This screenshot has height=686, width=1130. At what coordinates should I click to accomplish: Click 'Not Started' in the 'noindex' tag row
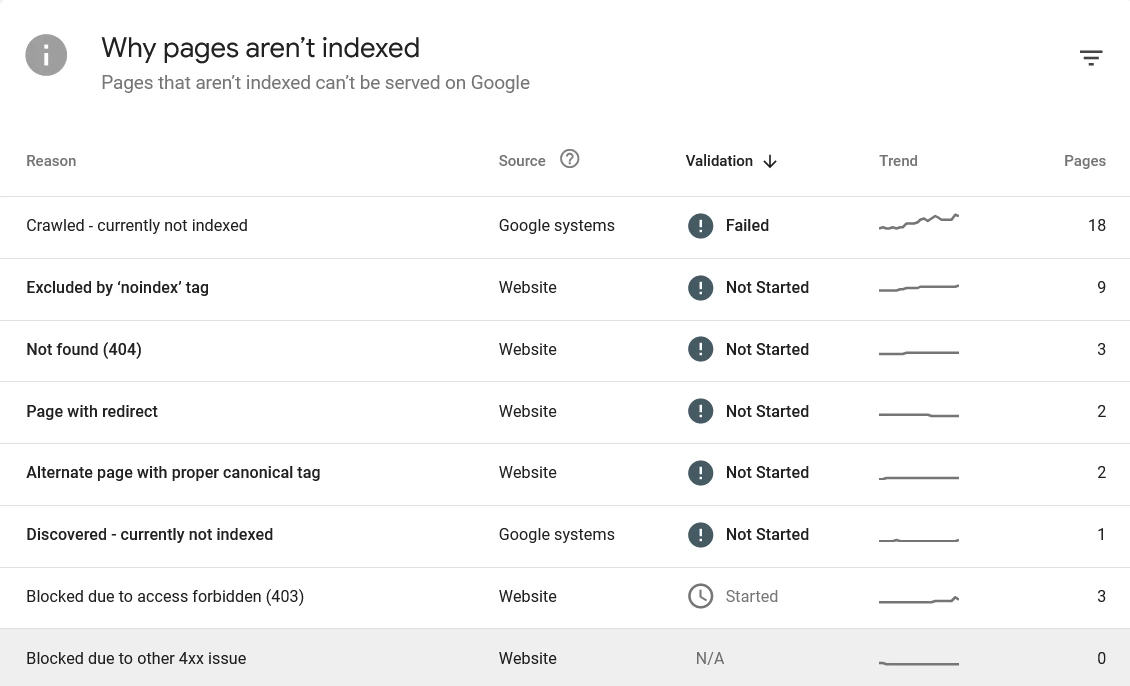click(768, 288)
